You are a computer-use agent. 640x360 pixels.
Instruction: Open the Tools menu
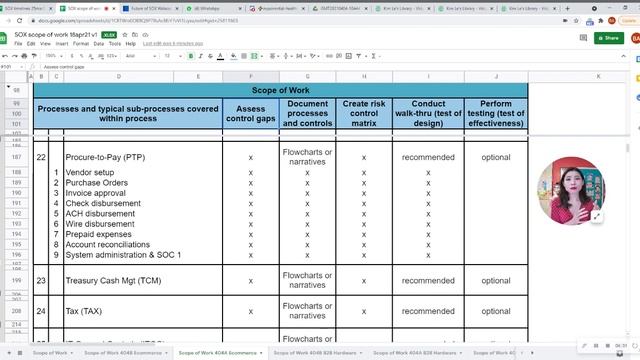[115, 44]
